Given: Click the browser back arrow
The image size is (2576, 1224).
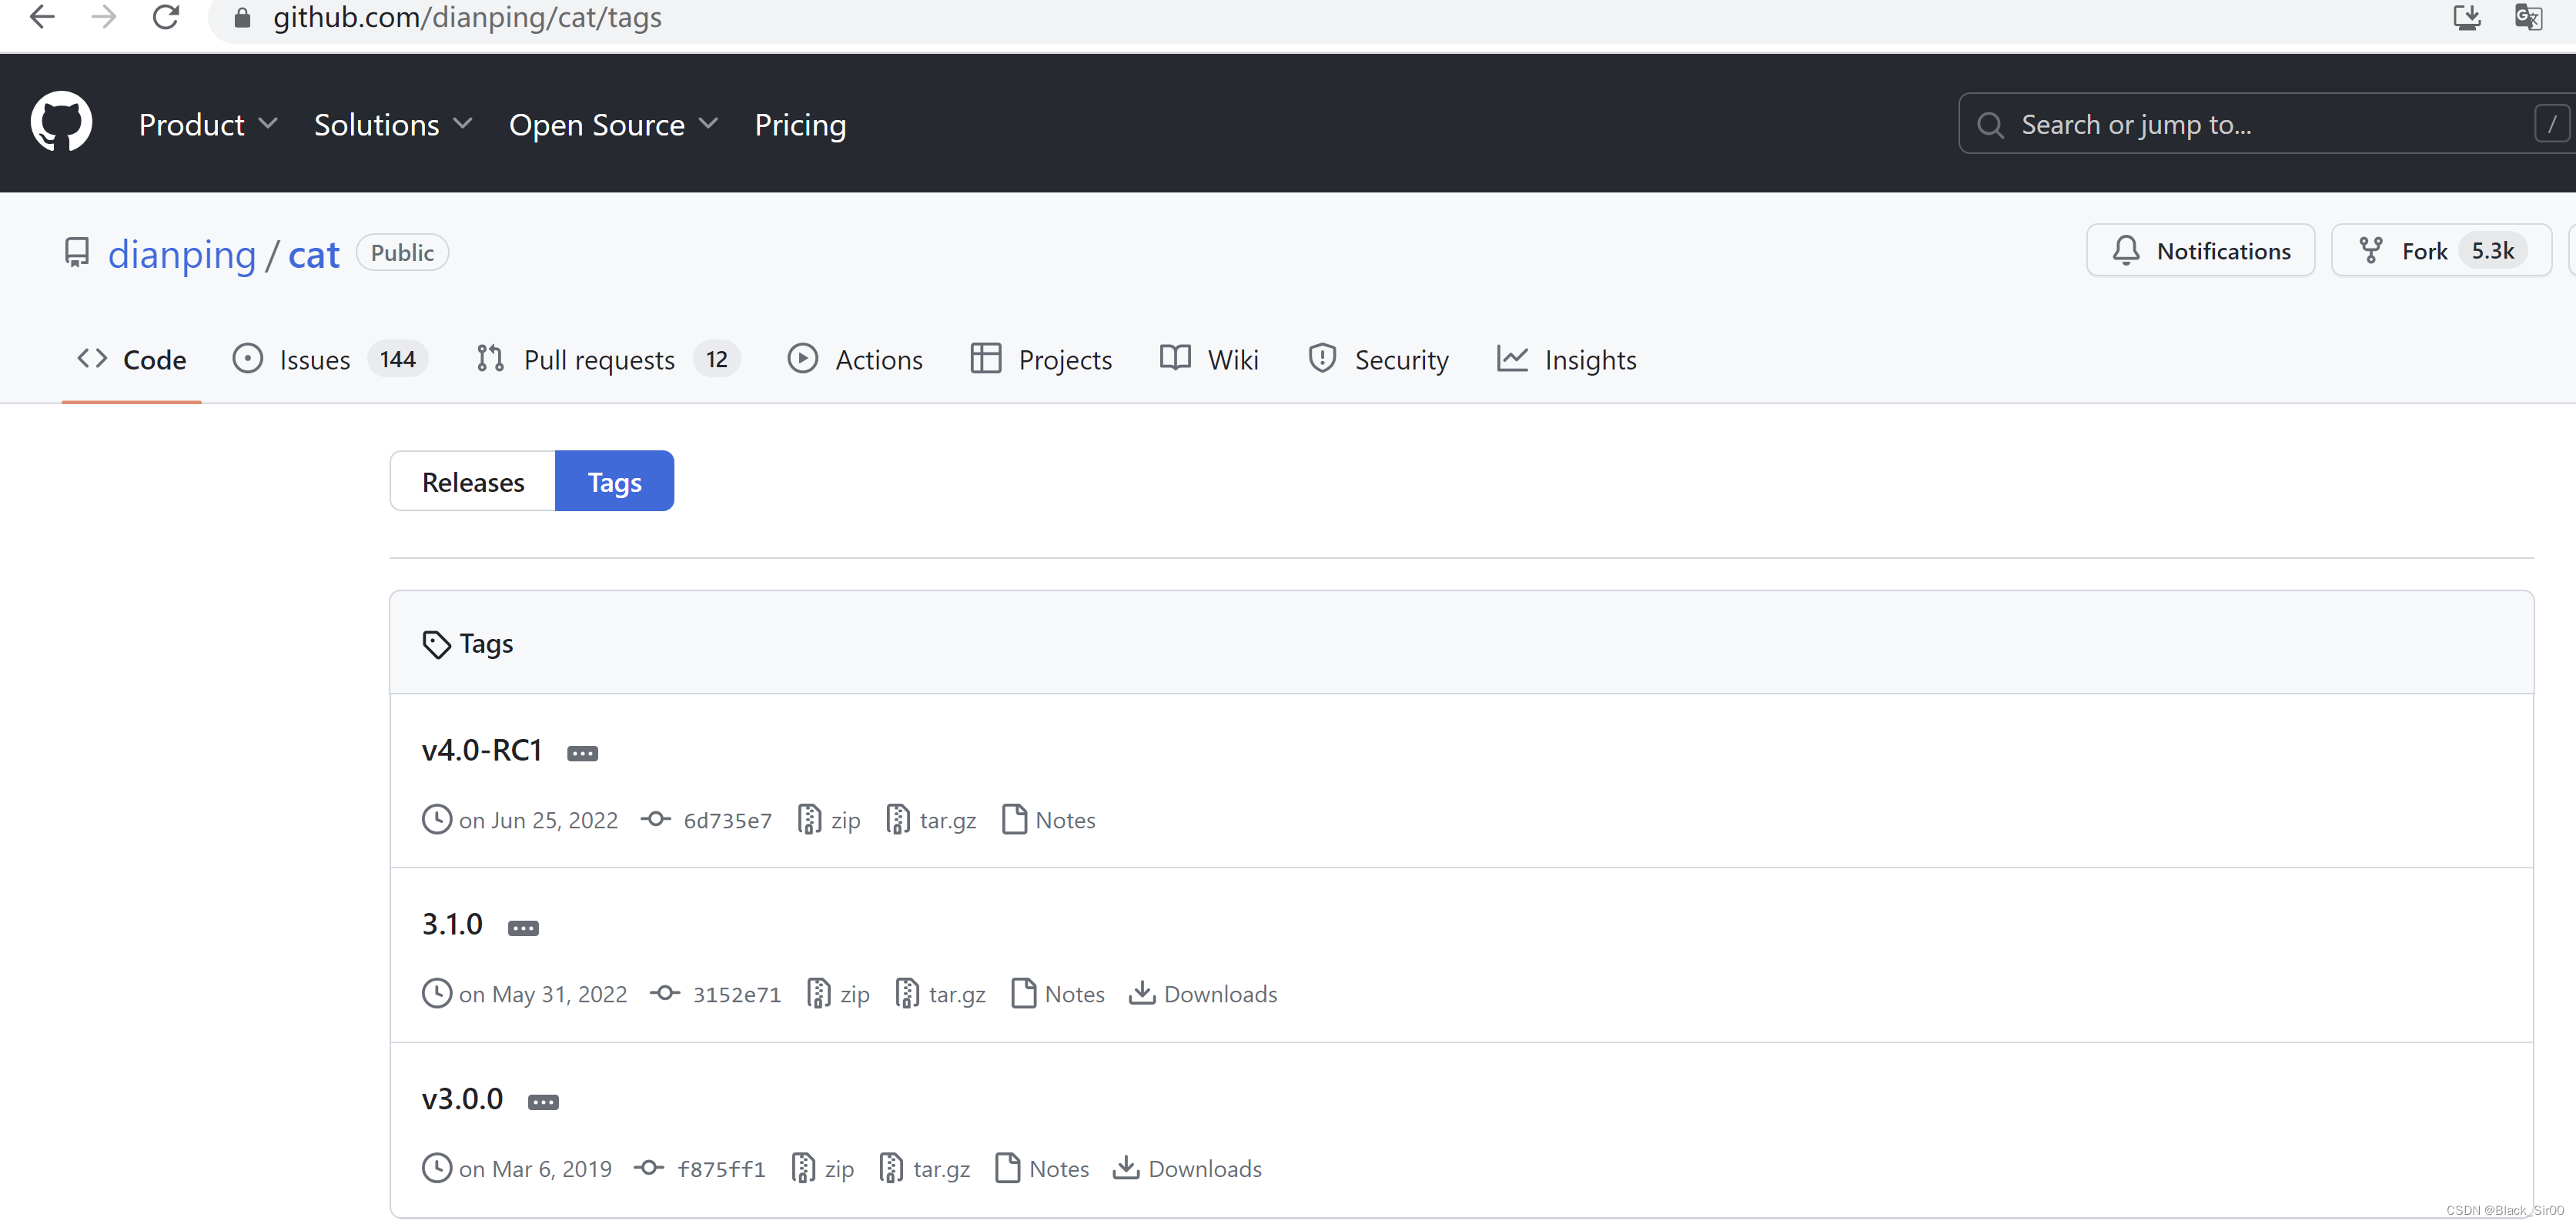Looking at the screenshot, I should pyautogui.click(x=42, y=17).
